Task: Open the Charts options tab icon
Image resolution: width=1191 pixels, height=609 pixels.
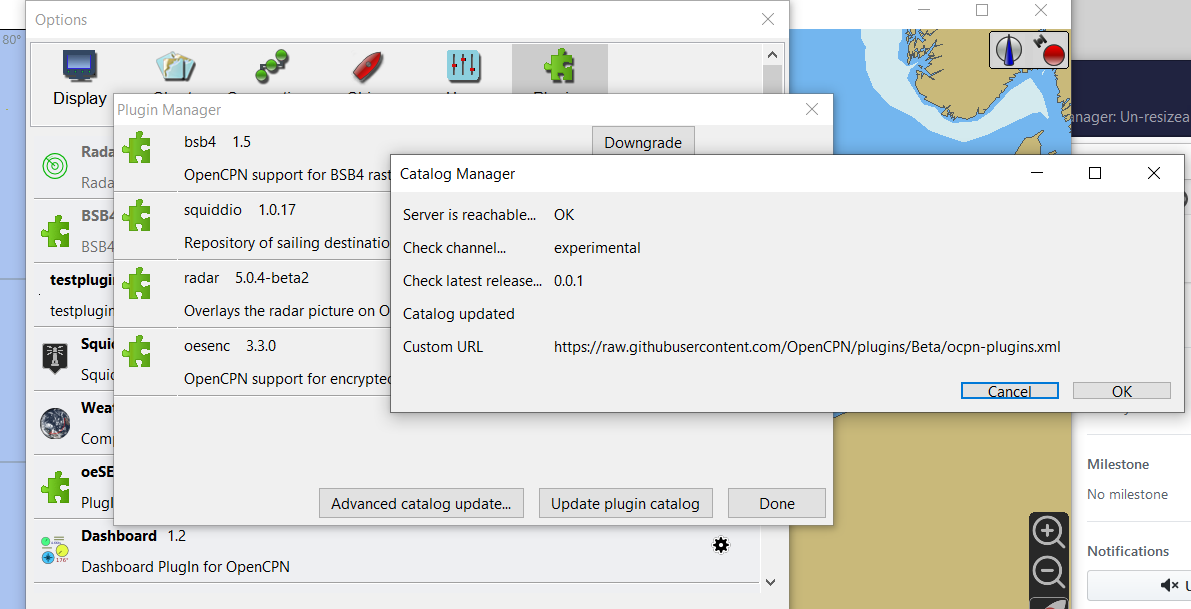Action: 175,67
